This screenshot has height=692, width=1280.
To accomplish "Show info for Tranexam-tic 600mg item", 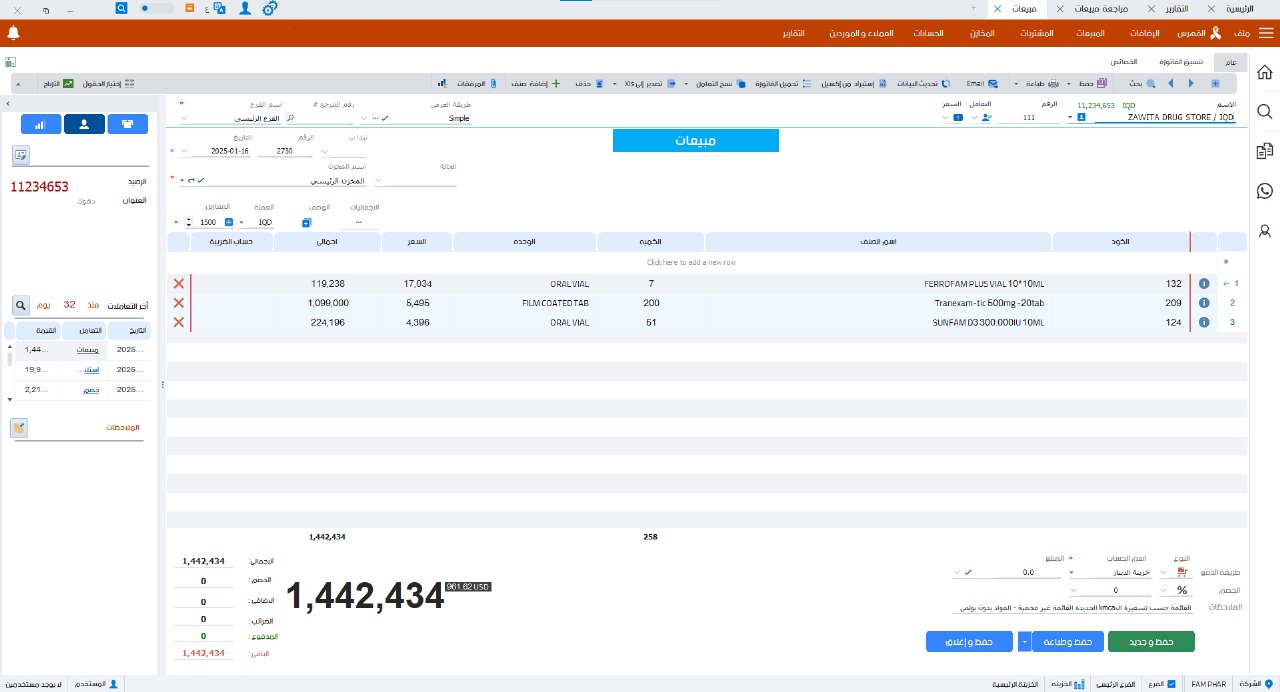I will coord(1203,303).
